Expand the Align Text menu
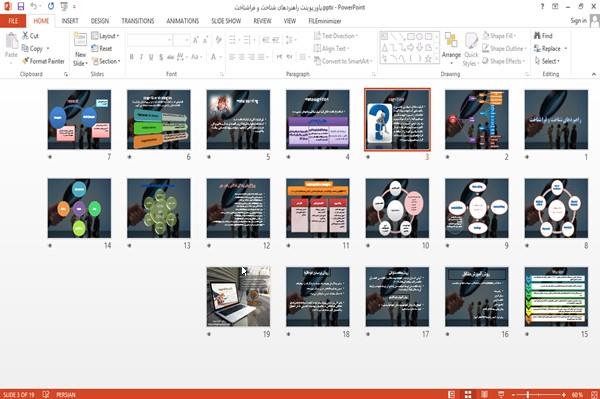 point(331,48)
